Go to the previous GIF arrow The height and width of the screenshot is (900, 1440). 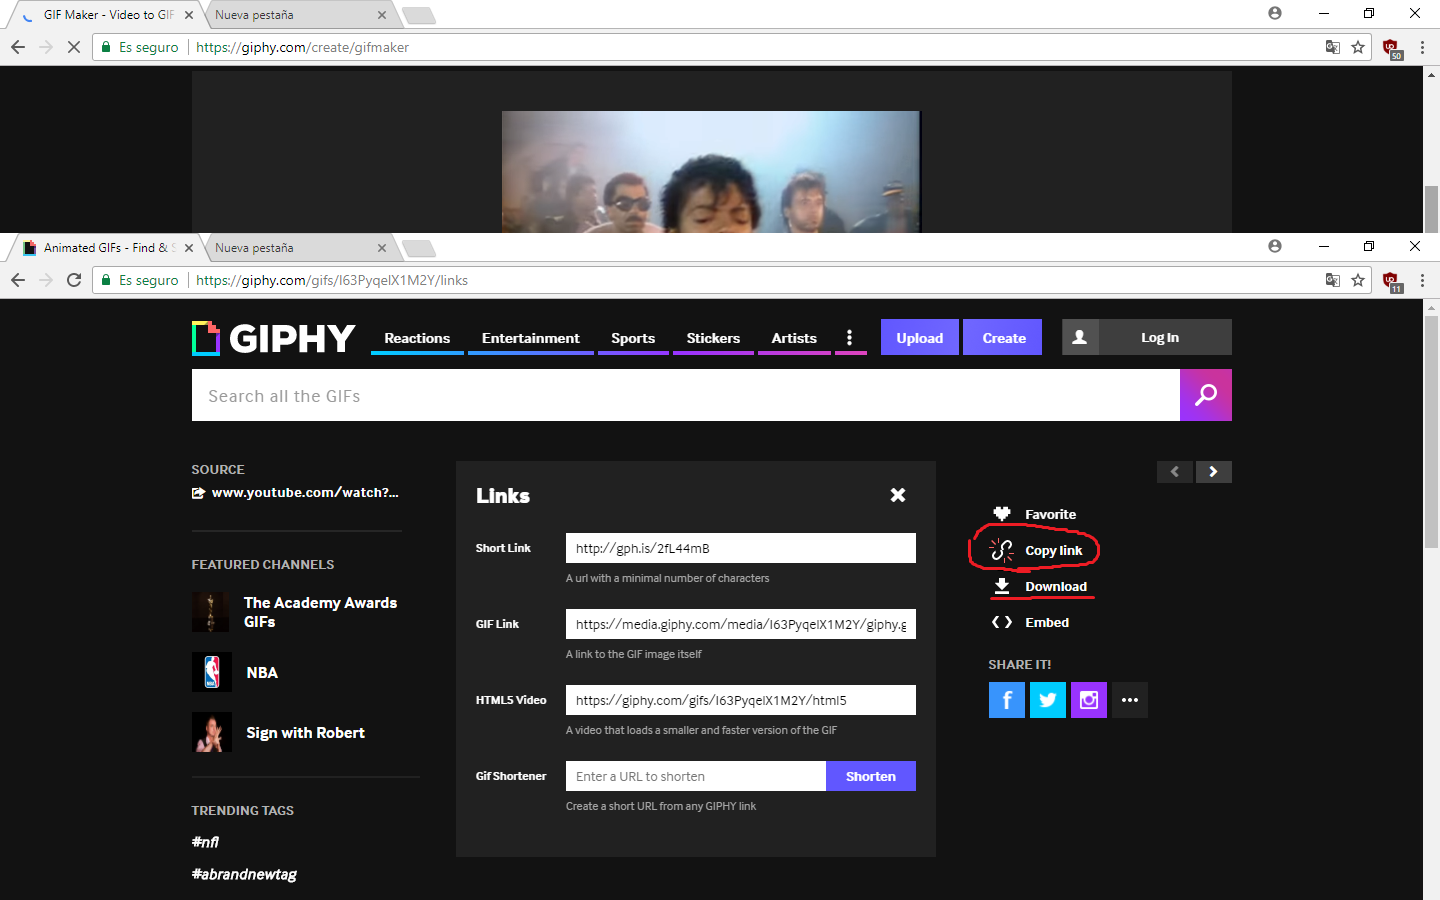tap(1175, 472)
